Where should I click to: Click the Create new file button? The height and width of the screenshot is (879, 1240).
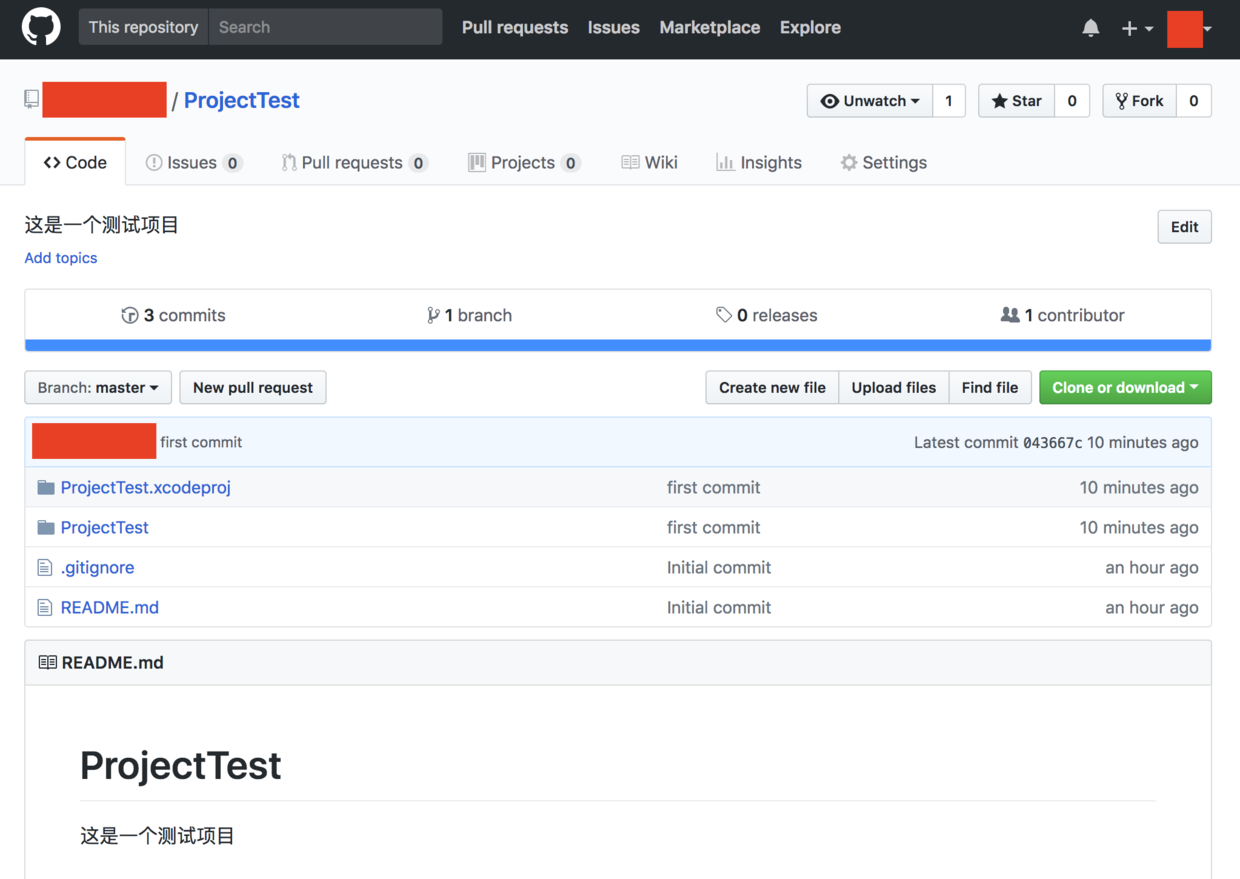tap(772, 387)
